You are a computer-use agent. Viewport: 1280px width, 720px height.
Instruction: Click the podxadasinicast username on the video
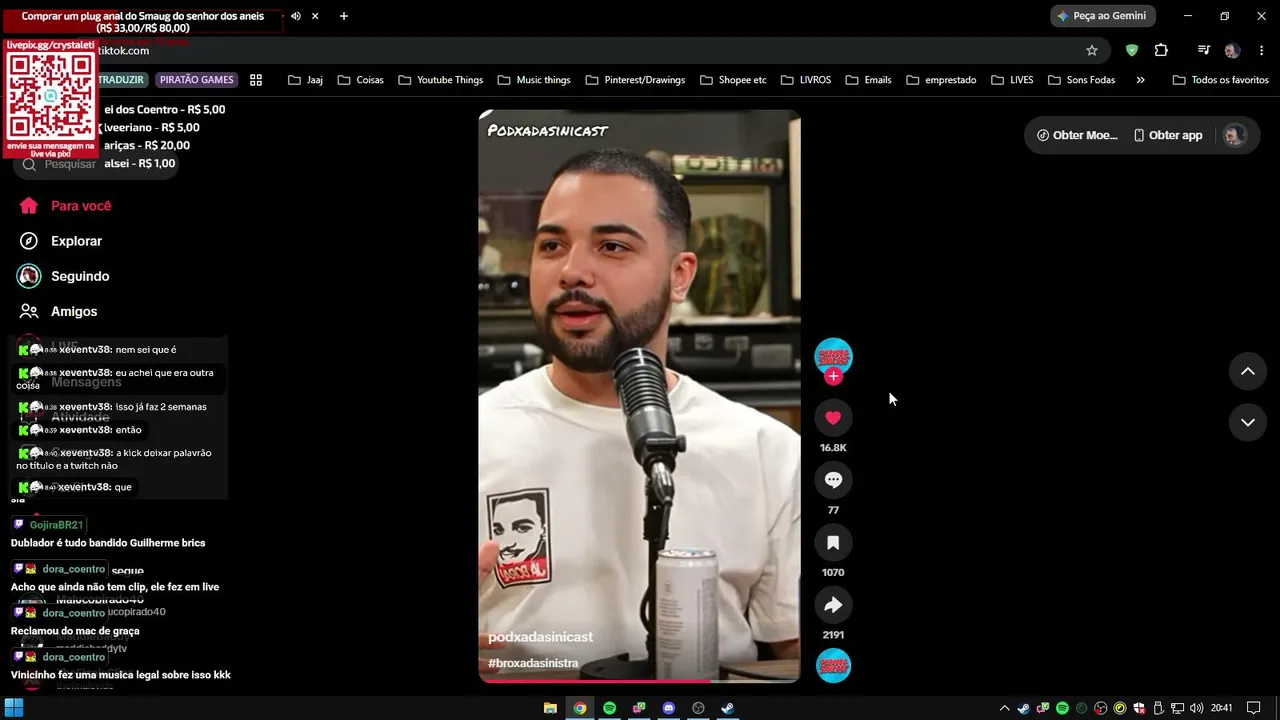[540, 637]
